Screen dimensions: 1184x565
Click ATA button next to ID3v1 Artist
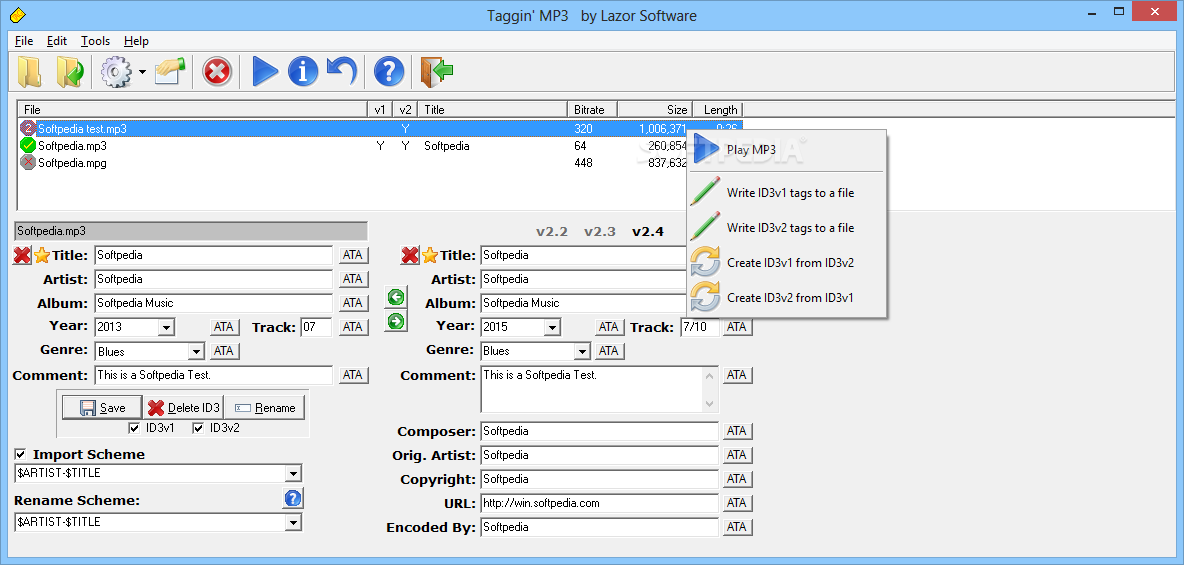(x=353, y=279)
